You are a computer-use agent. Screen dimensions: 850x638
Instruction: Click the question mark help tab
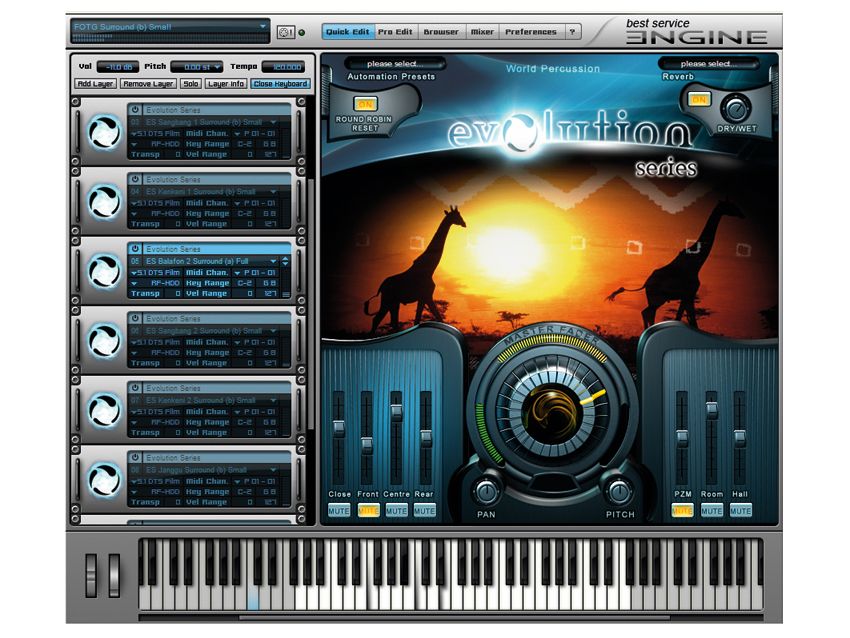(x=572, y=32)
